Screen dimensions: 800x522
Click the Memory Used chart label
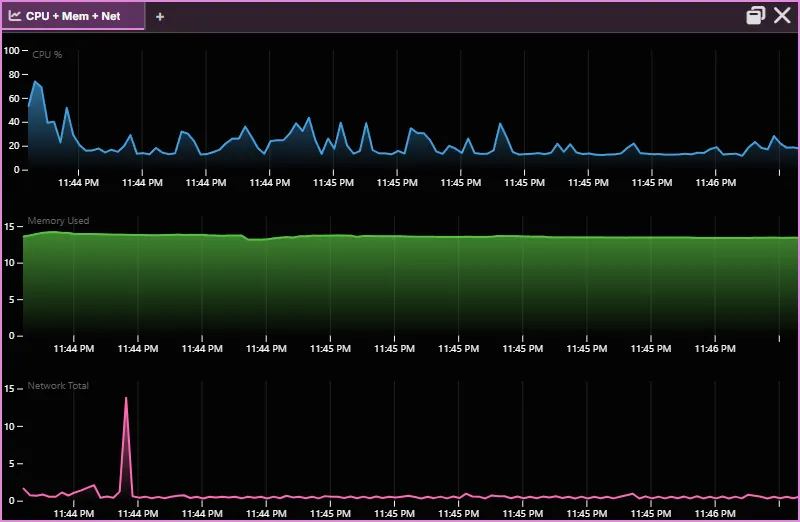tap(58, 220)
